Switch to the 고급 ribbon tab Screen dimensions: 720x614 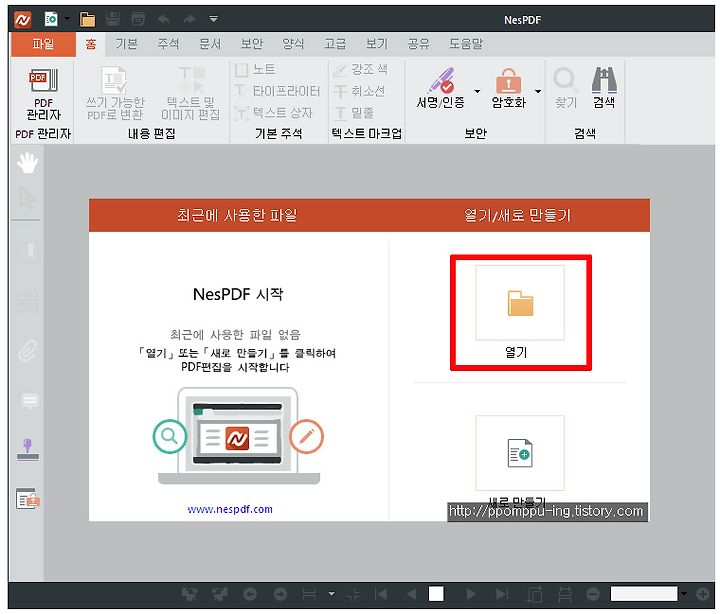(335, 44)
